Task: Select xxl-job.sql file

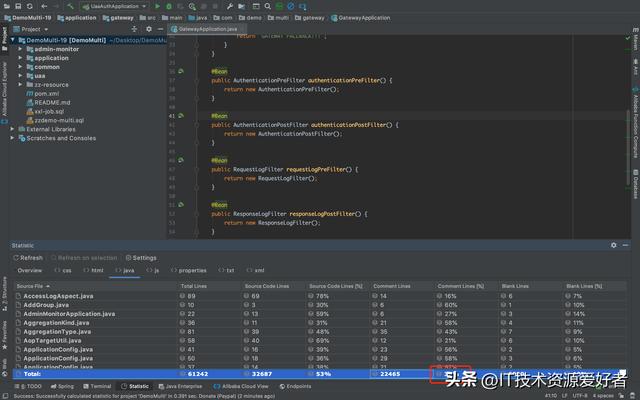Action: [45, 111]
